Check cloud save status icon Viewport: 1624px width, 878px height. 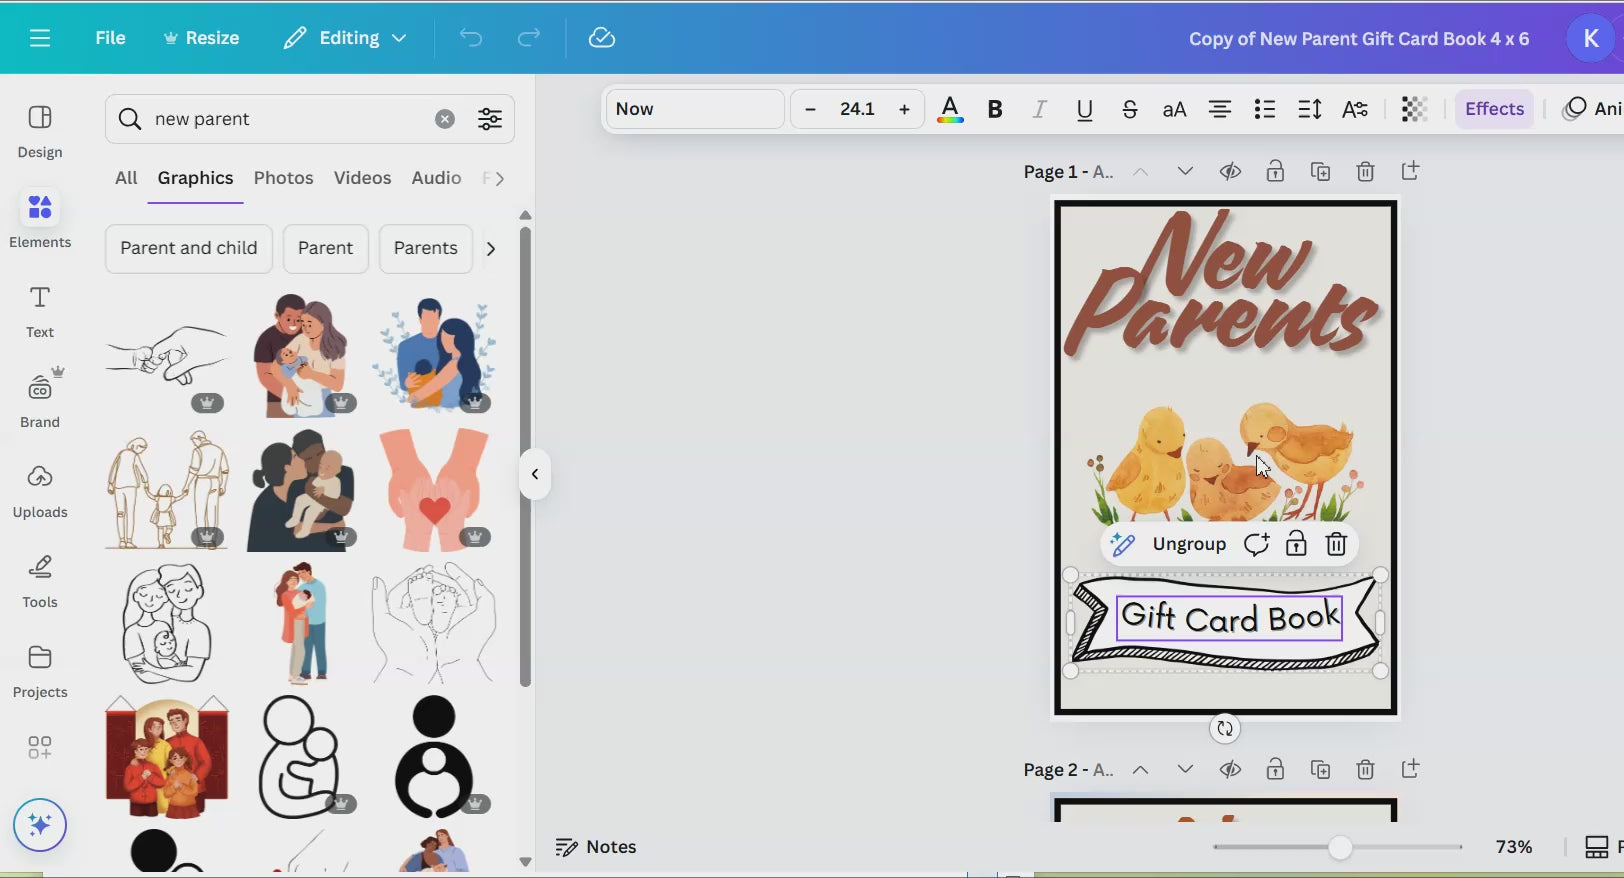[602, 38]
